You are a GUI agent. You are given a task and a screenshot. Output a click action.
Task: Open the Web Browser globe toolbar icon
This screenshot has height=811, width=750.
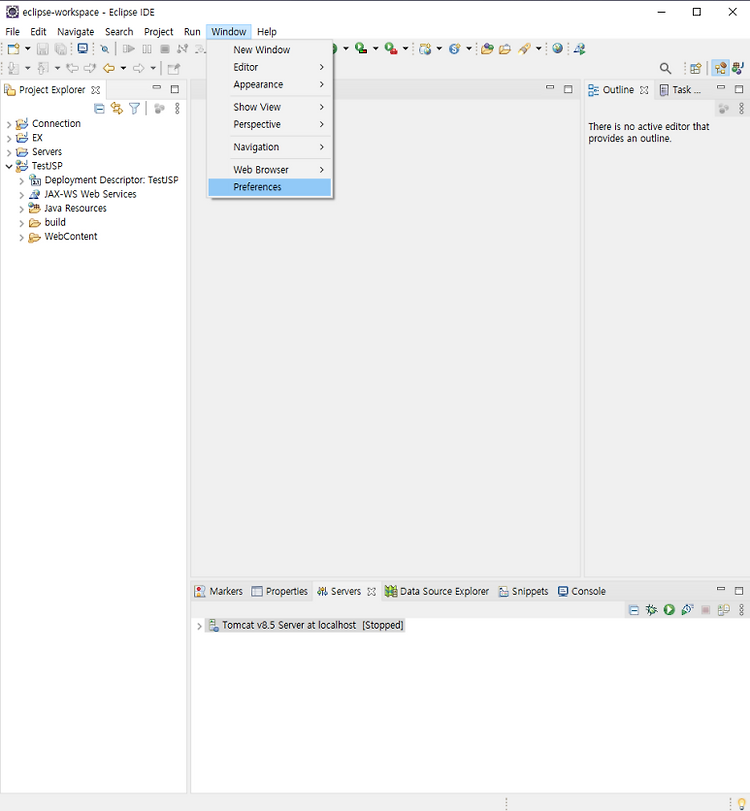[x=558, y=48]
